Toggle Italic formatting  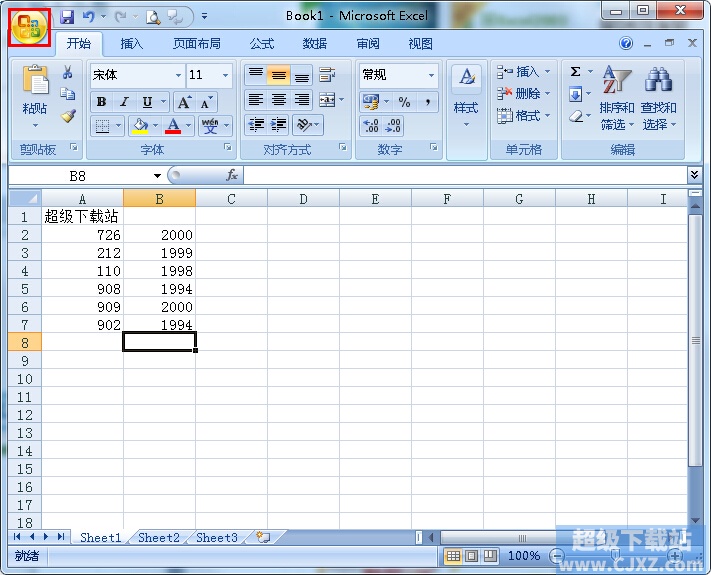coord(124,102)
